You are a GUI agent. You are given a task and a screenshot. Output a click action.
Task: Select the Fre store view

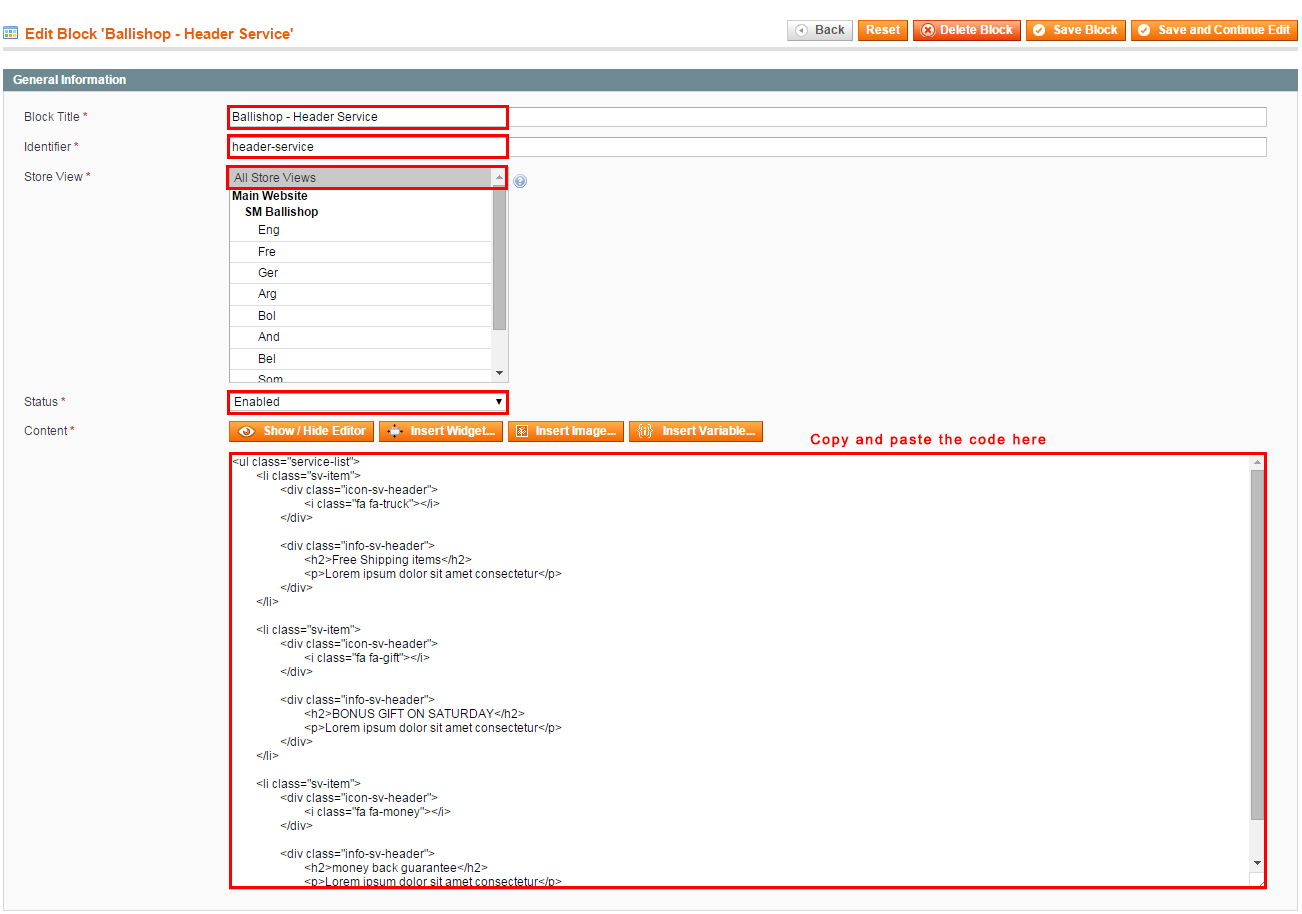tap(361, 252)
